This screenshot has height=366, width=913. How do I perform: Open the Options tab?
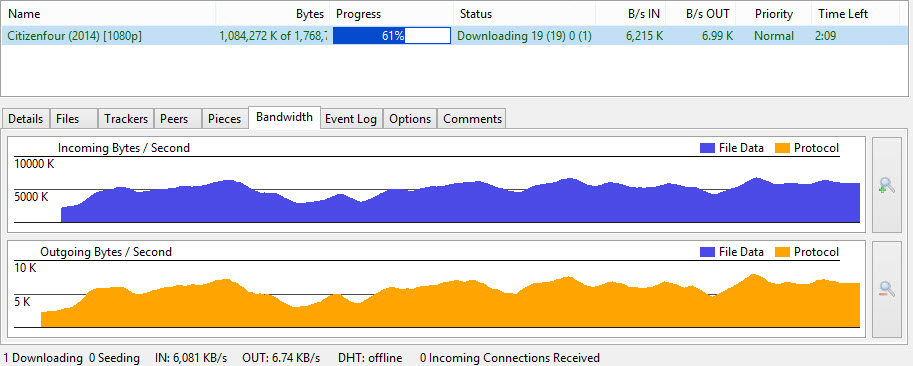pyautogui.click(x=410, y=119)
